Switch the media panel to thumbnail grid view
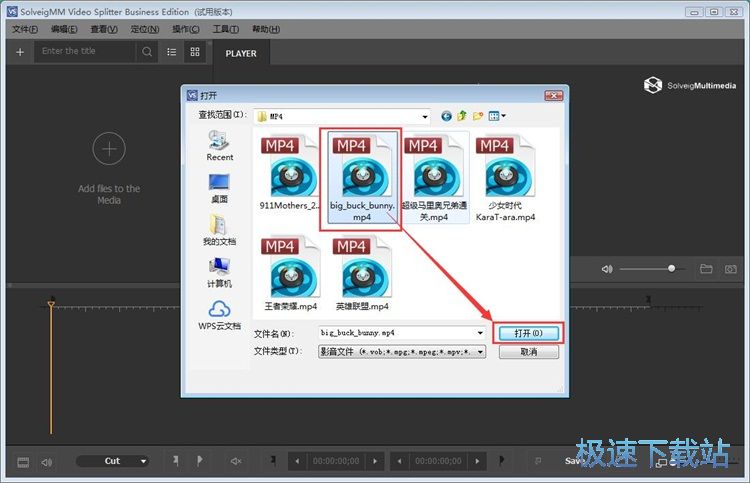 (x=194, y=52)
